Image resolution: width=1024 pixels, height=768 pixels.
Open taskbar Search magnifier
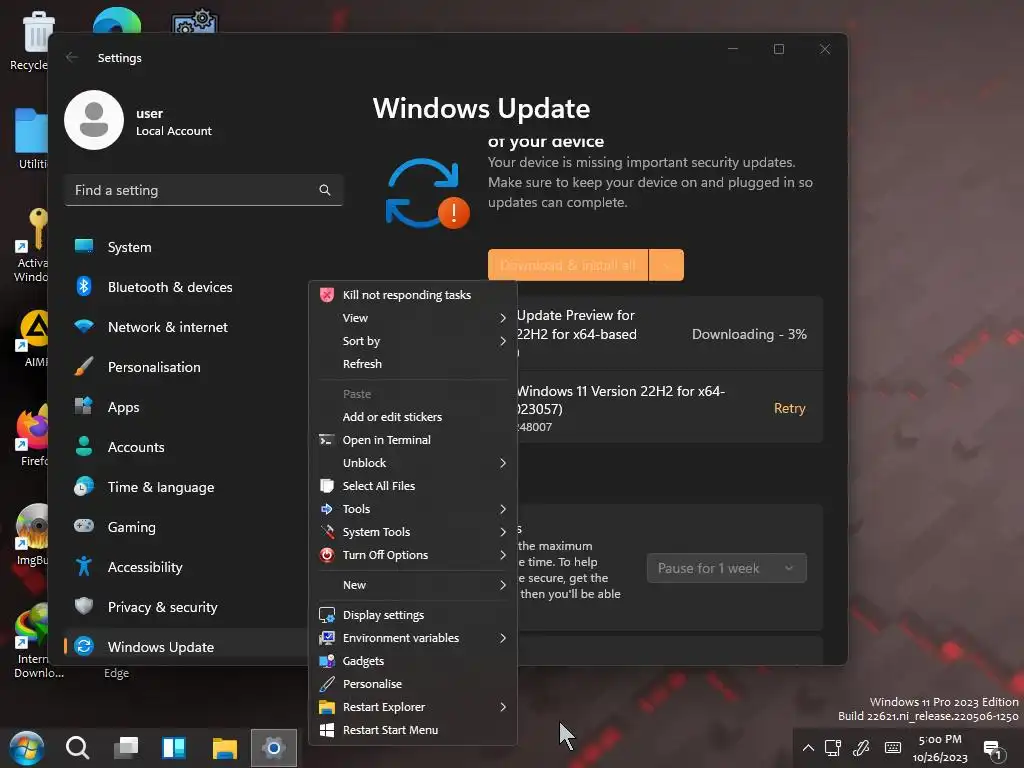[78, 748]
